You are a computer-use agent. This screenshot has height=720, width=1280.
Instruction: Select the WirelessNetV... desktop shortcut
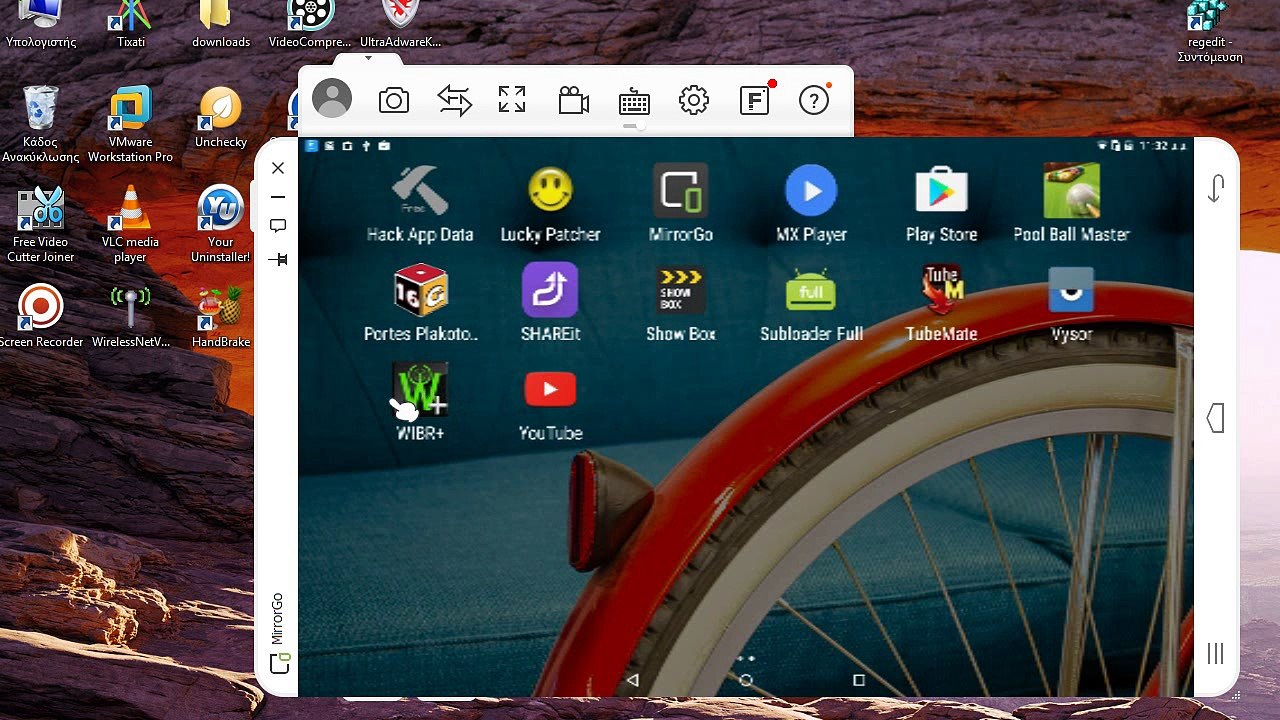(131, 317)
